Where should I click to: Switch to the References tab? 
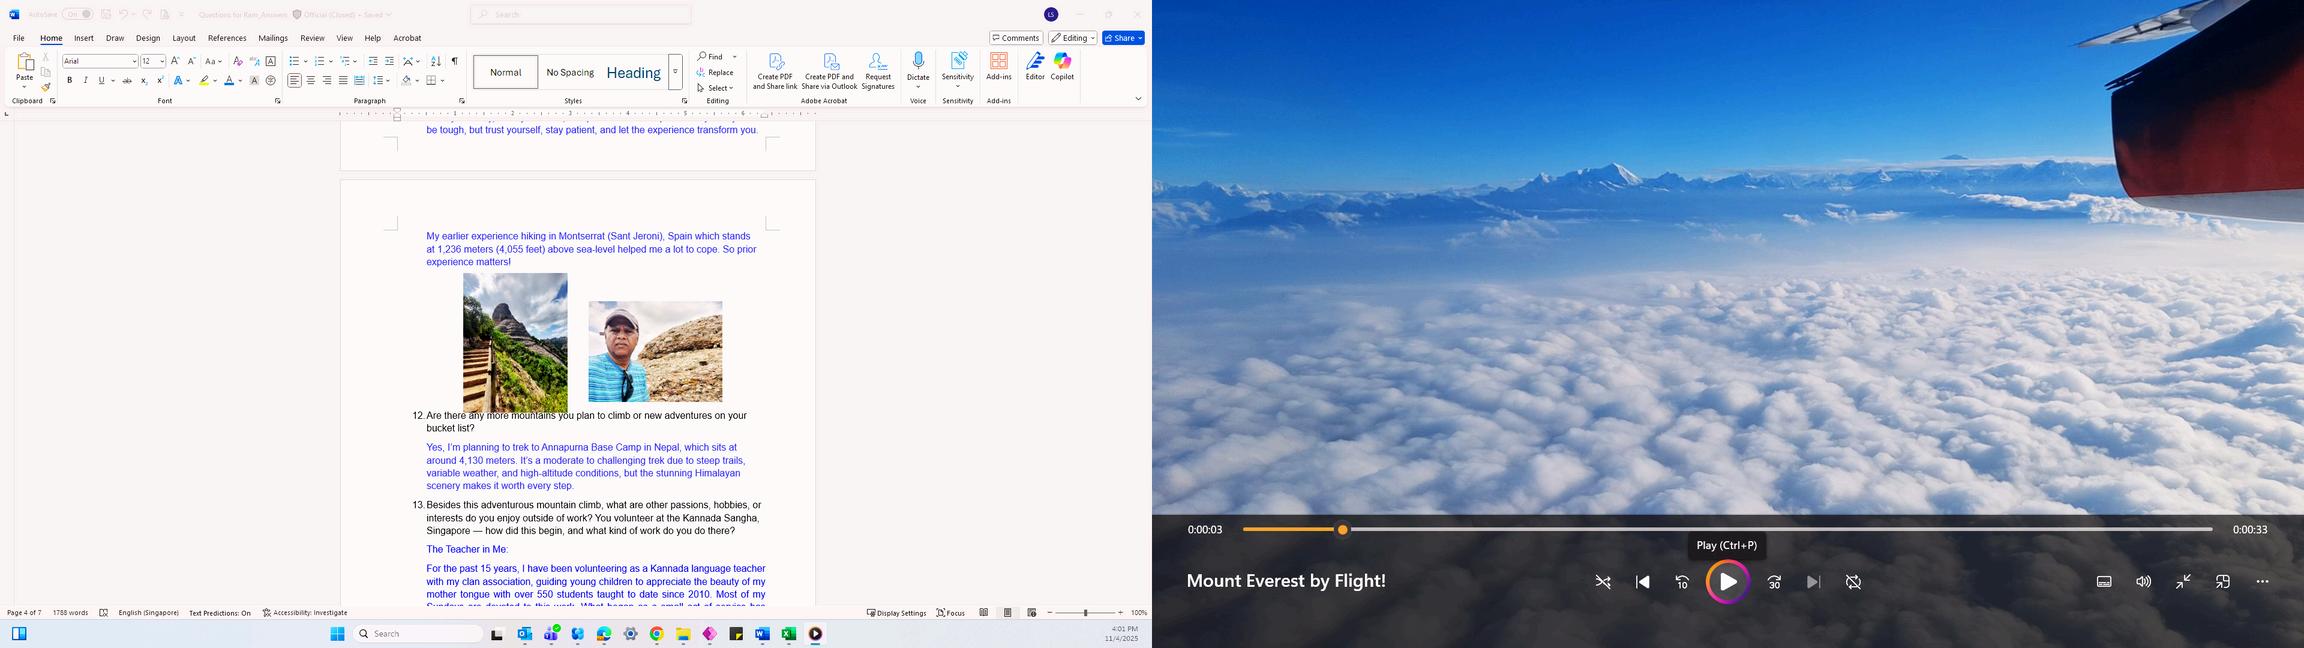click(x=227, y=38)
